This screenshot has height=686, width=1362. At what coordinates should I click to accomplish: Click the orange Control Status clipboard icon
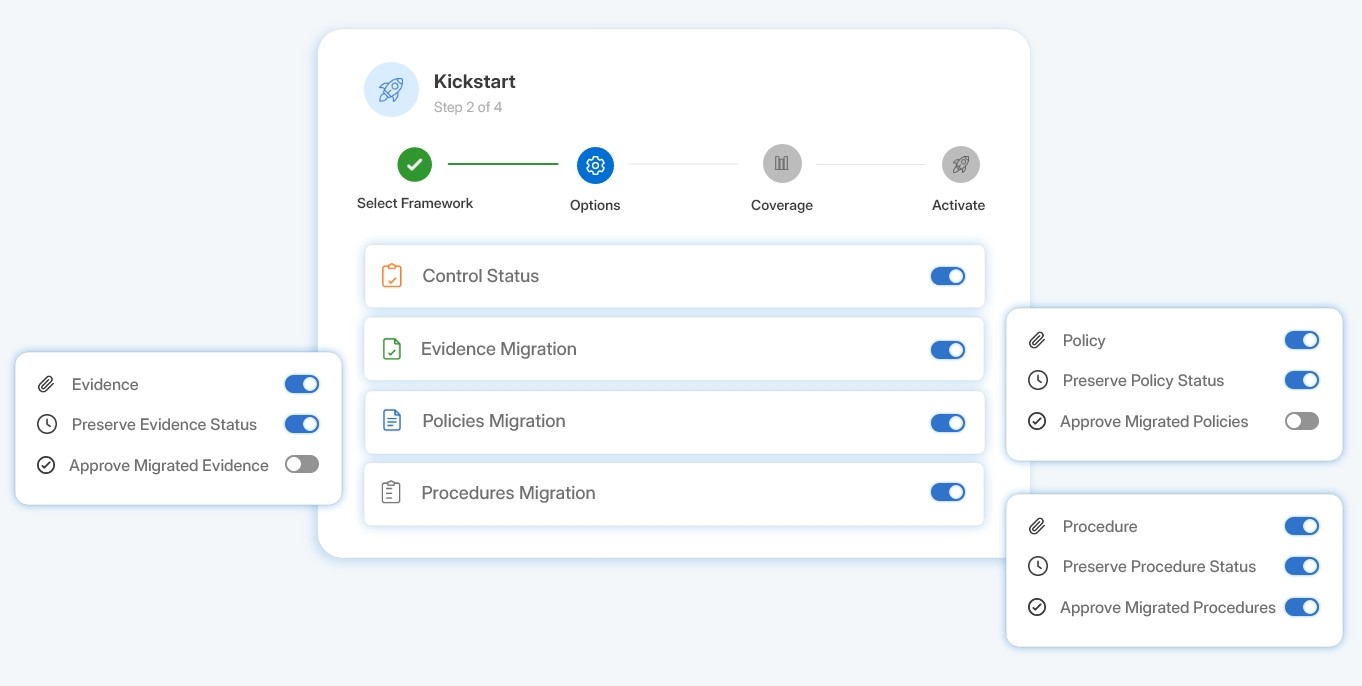pyautogui.click(x=392, y=276)
